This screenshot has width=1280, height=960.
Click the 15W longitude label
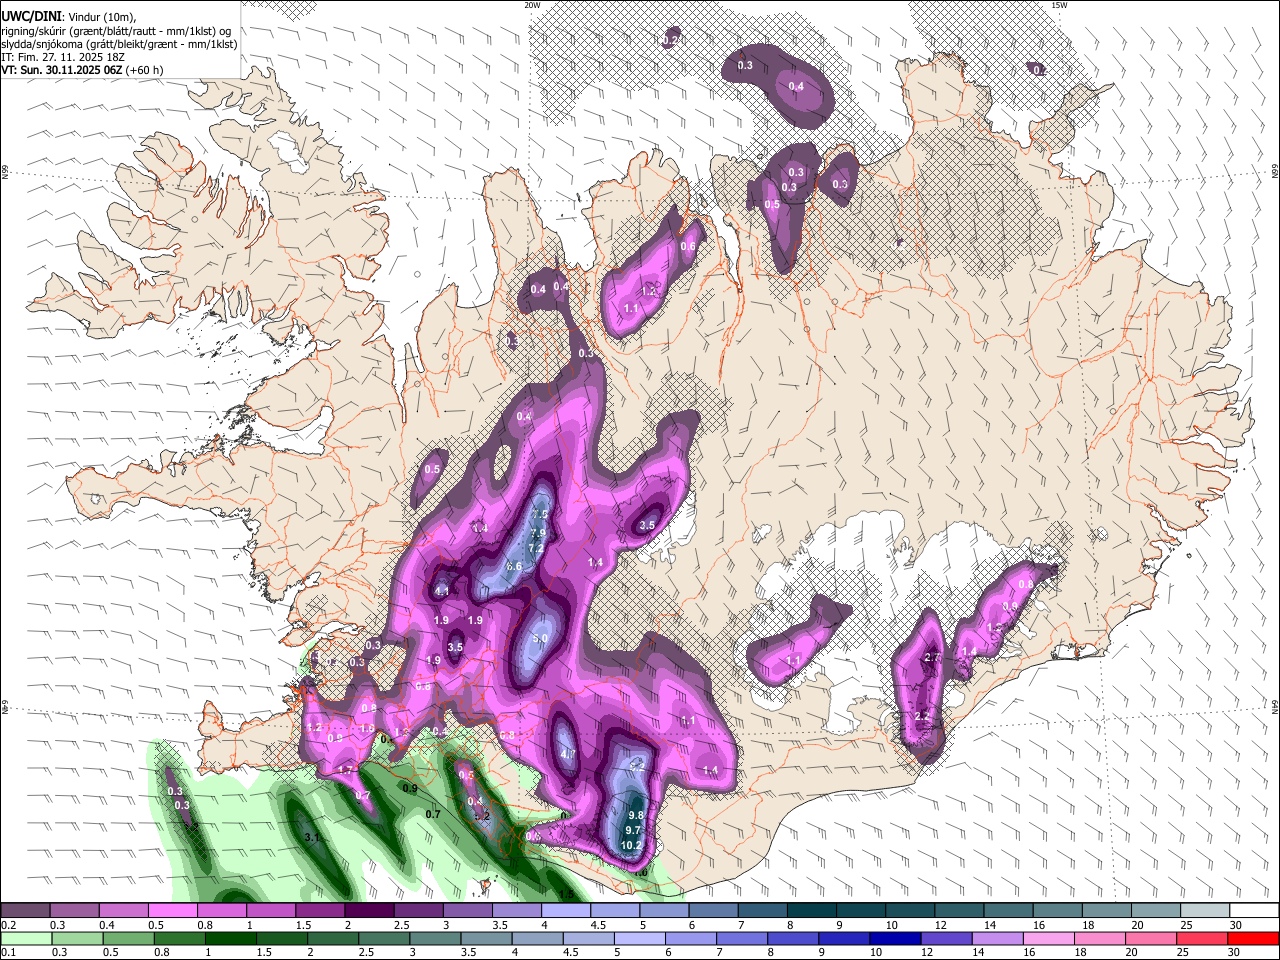1060,5
